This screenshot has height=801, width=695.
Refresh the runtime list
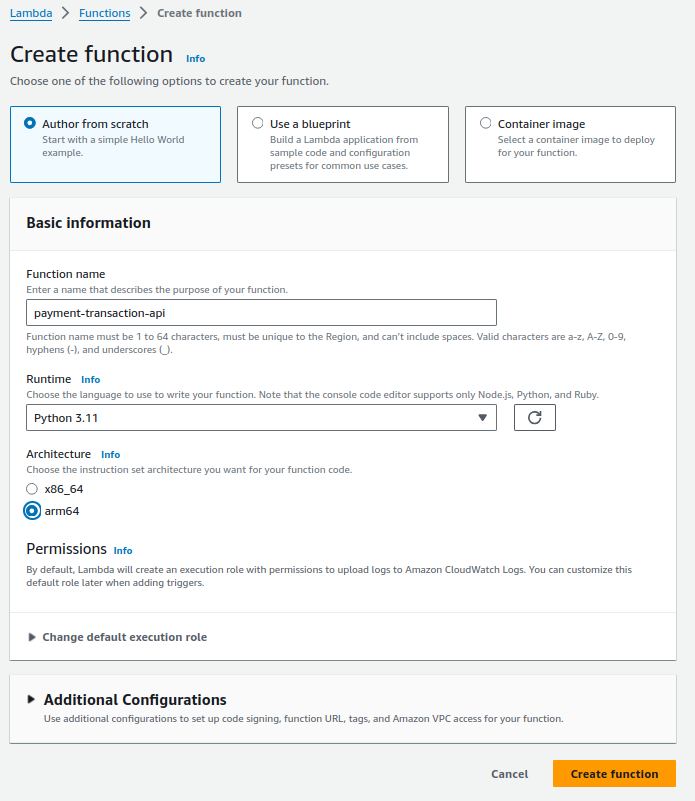pyautogui.click(x=534, y=417)
